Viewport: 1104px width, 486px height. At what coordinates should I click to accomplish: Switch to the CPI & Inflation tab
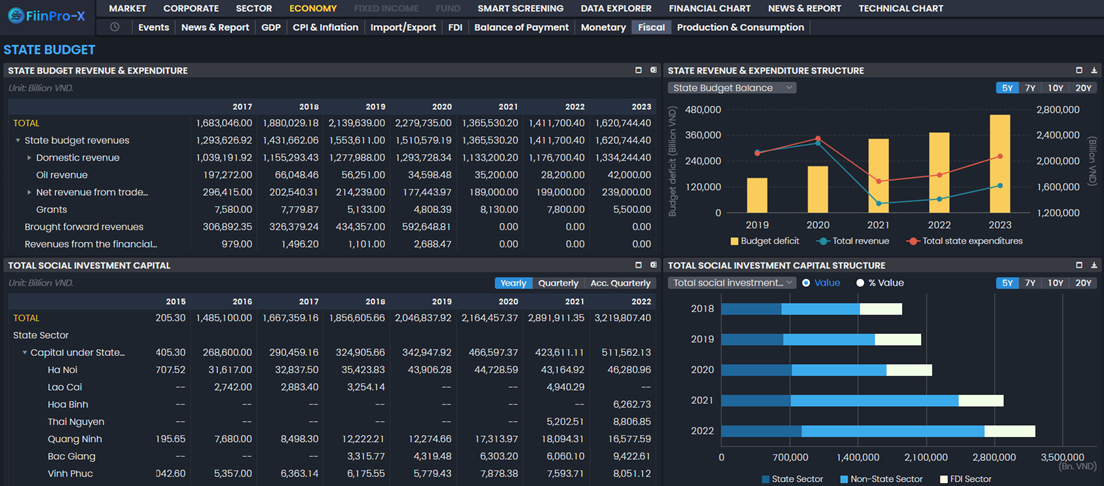coord(325,27)
